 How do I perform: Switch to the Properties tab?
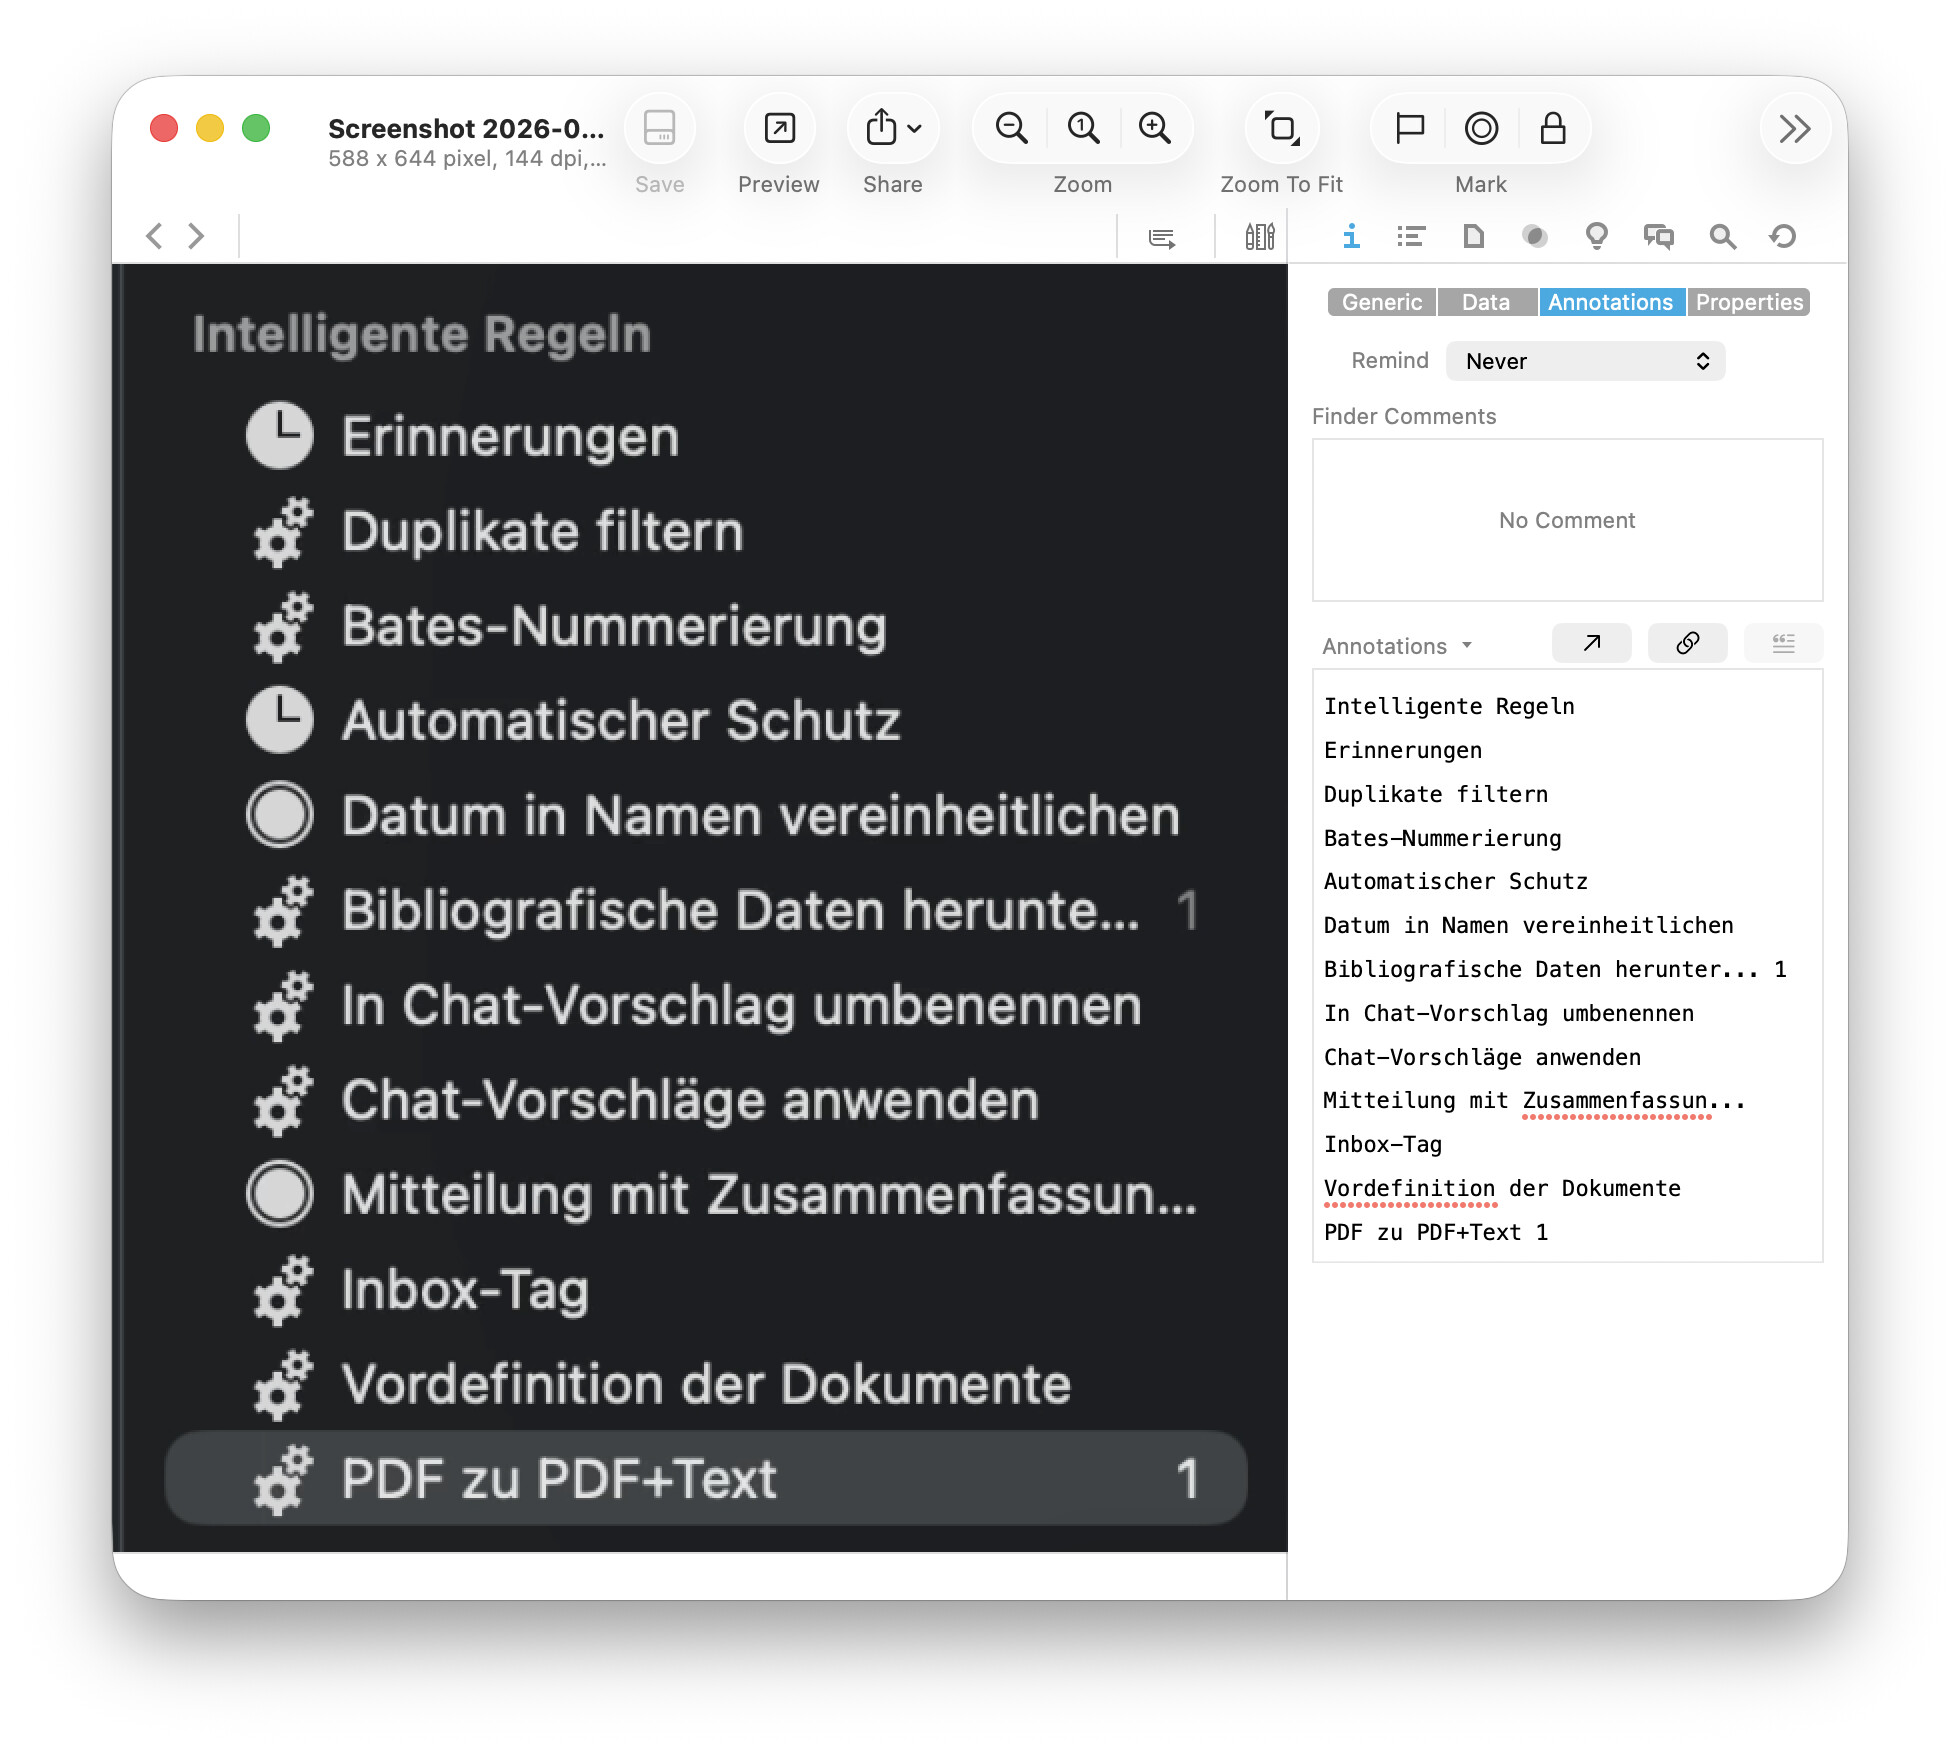point(1749,302)
